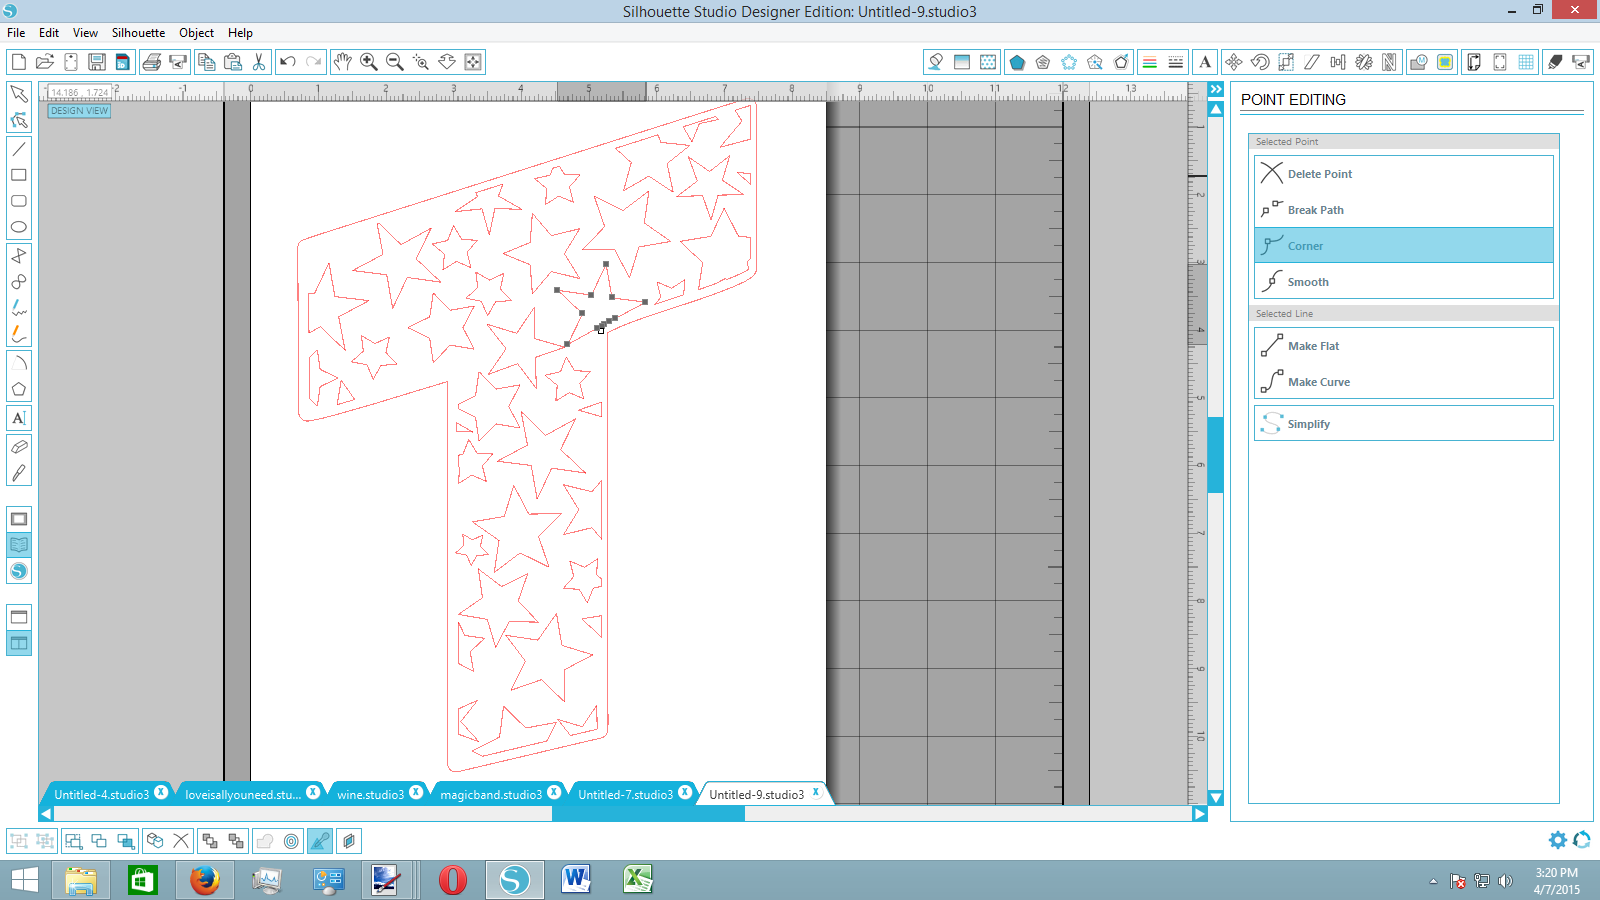Open the View menu

coord(85,33)
